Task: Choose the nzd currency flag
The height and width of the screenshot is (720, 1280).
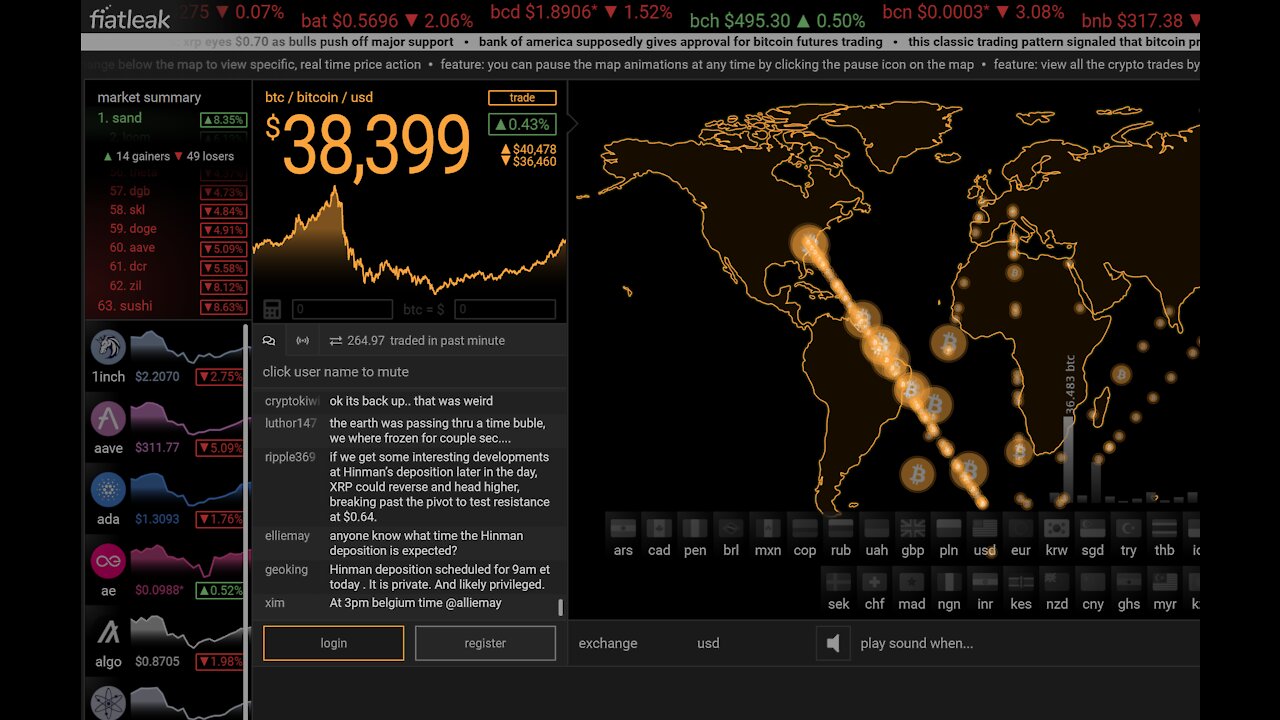Action: click(x=1056, y=582)
